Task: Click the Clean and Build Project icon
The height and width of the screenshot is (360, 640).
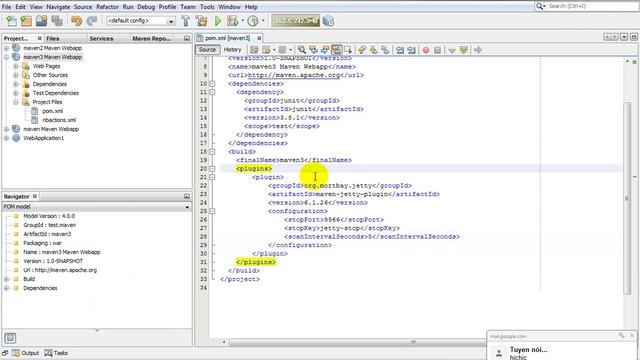Action: tap(201, 21)
